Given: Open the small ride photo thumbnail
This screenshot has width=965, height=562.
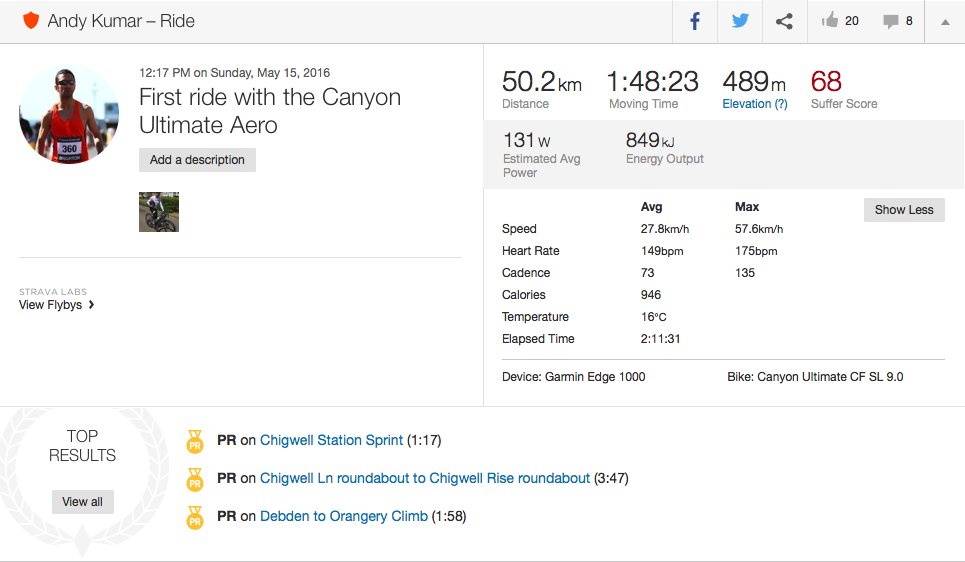Looking at the screenshot, I should (x=158, y=212).
